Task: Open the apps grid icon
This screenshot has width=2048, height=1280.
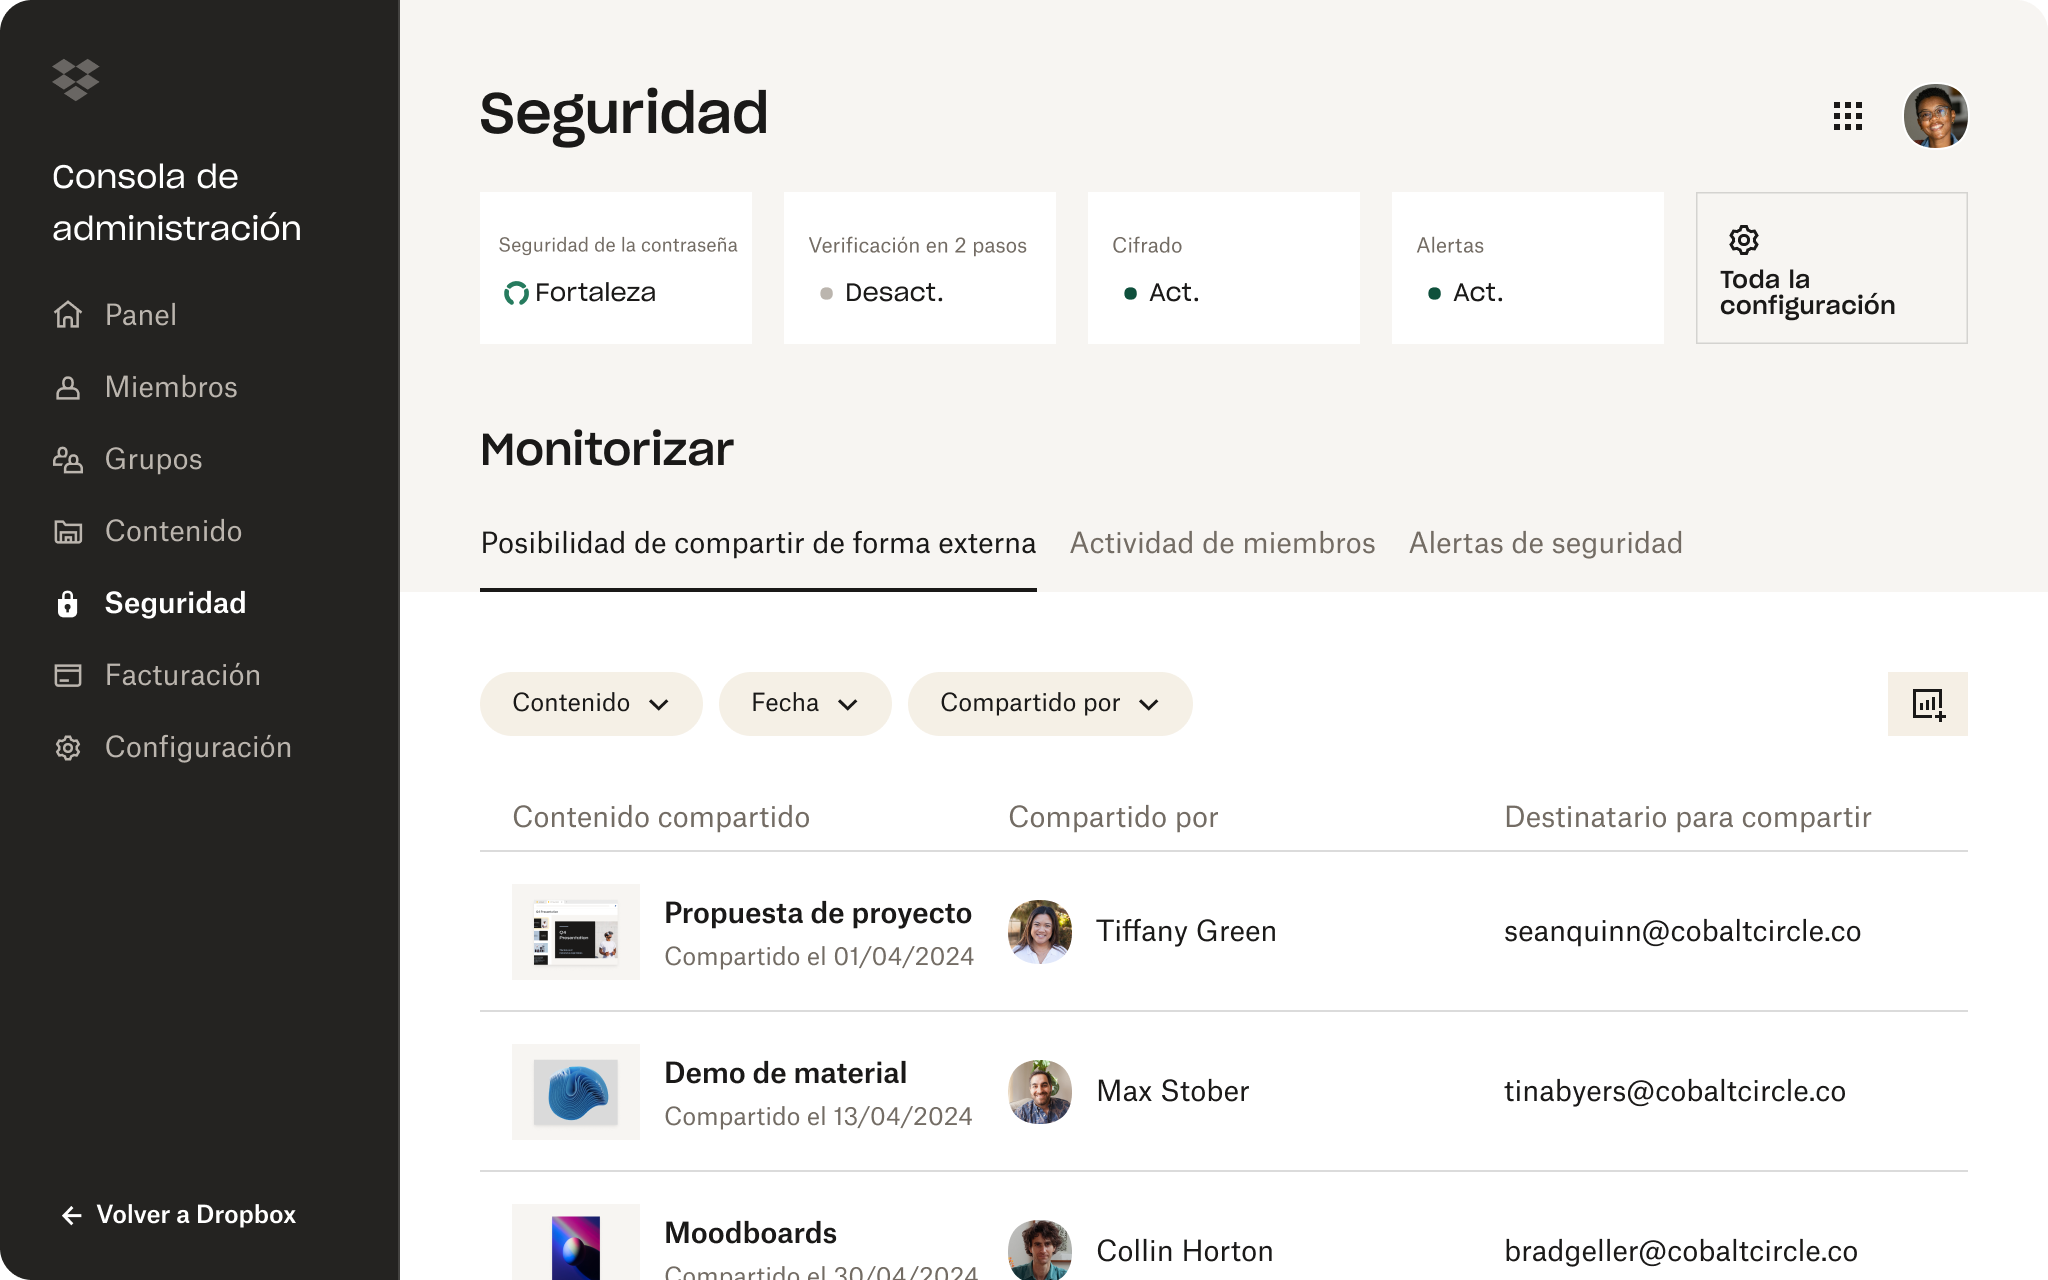Action: (1848, 116)
